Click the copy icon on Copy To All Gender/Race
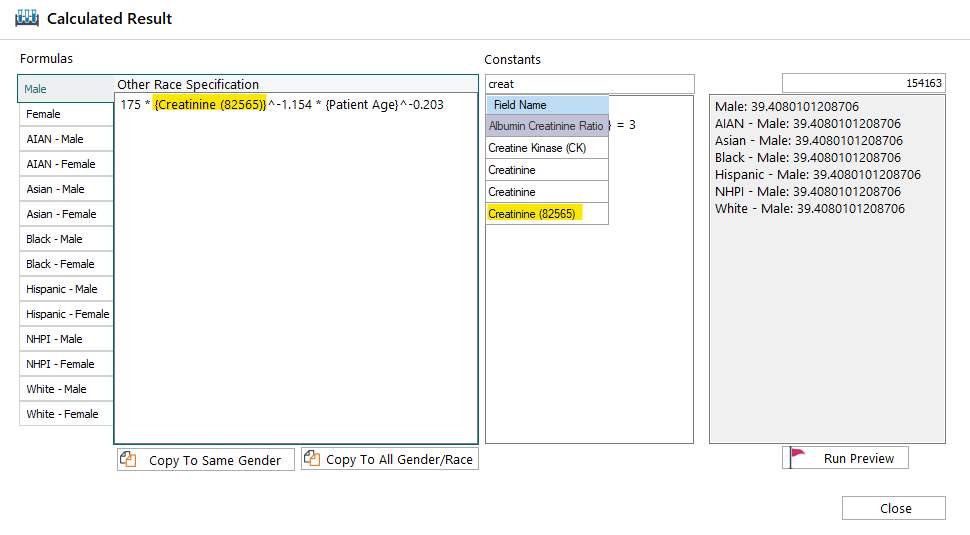The width and height of the screenshot is (970, 535). click(x=312, y=458)
